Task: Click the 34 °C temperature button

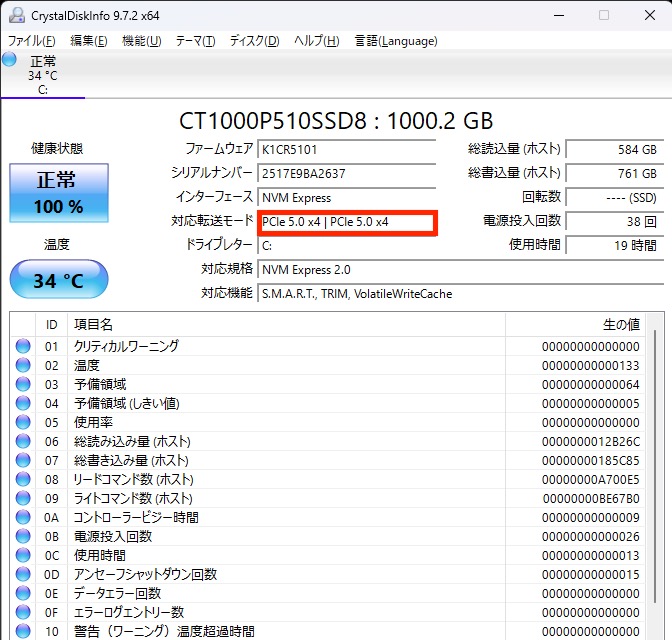Action: click(59, 280)
